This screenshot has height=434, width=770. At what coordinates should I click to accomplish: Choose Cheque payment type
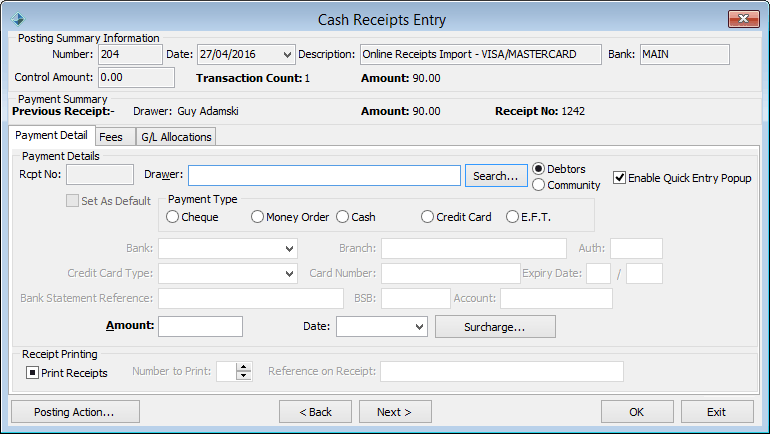(172, 217)
